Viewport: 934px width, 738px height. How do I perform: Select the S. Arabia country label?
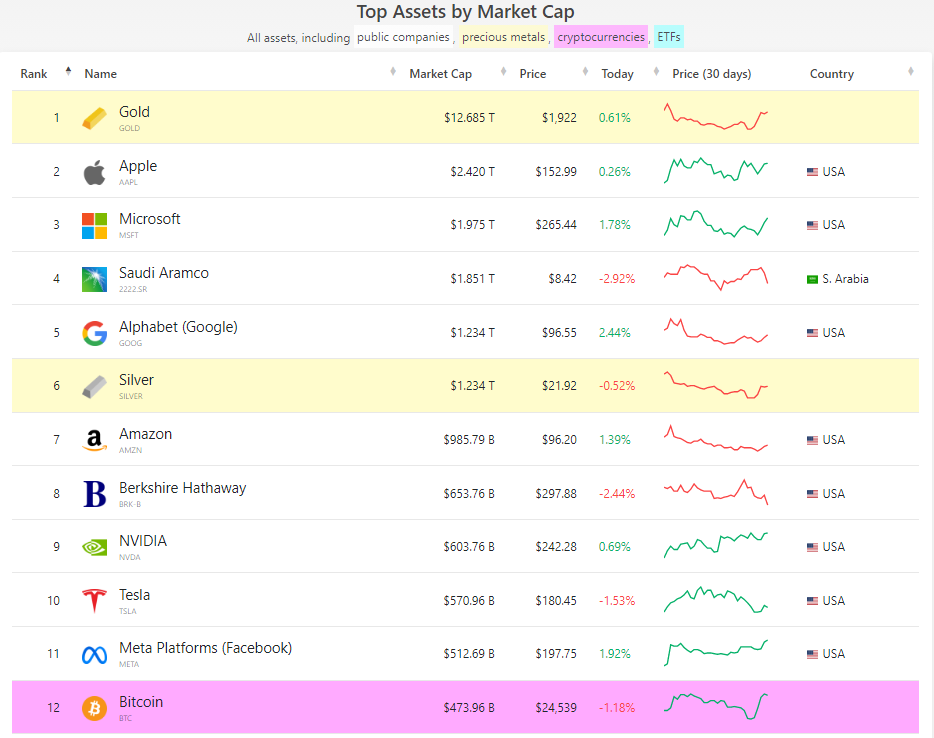tap(845, 279)
